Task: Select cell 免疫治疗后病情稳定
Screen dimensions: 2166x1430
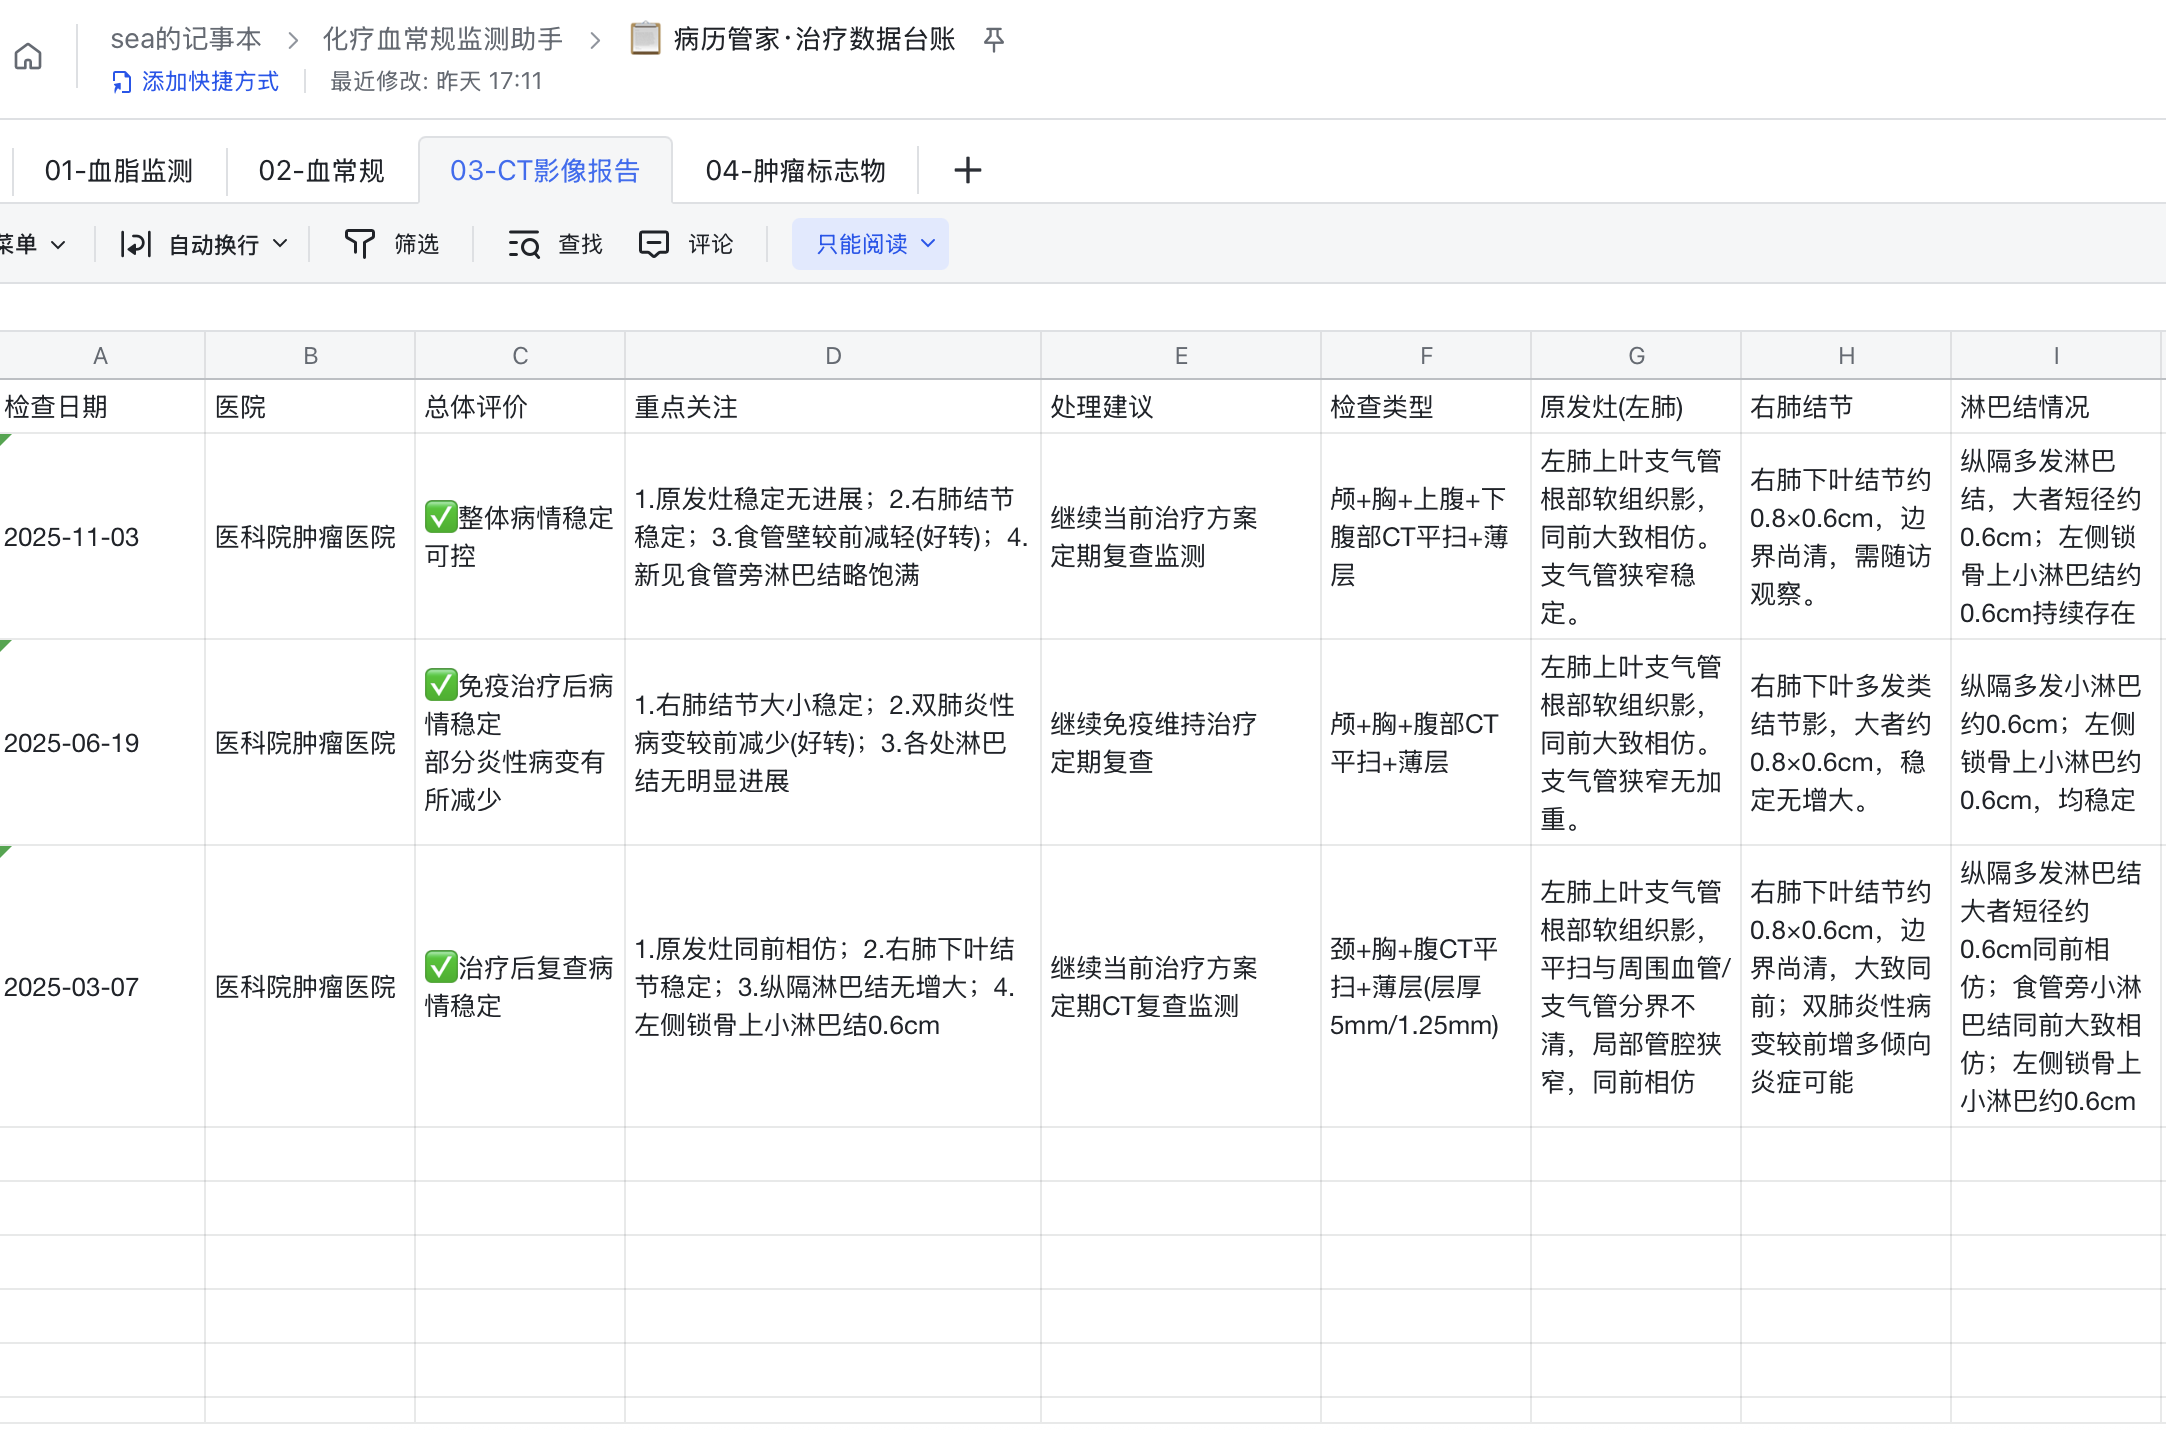Action: 520,743
